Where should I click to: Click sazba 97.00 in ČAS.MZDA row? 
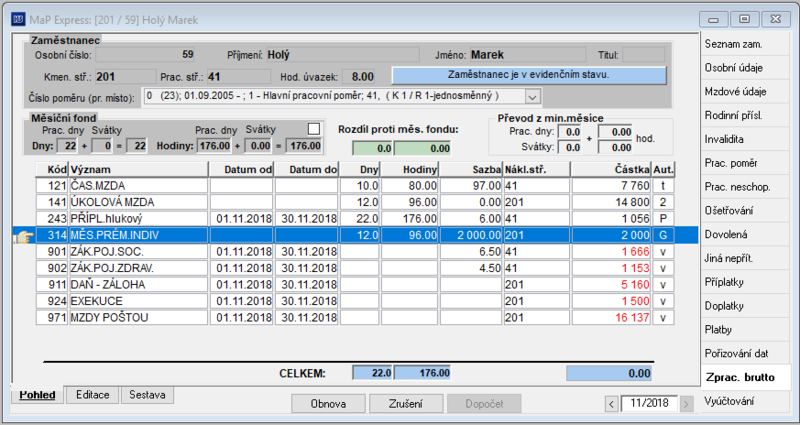[x=471, y=186]
